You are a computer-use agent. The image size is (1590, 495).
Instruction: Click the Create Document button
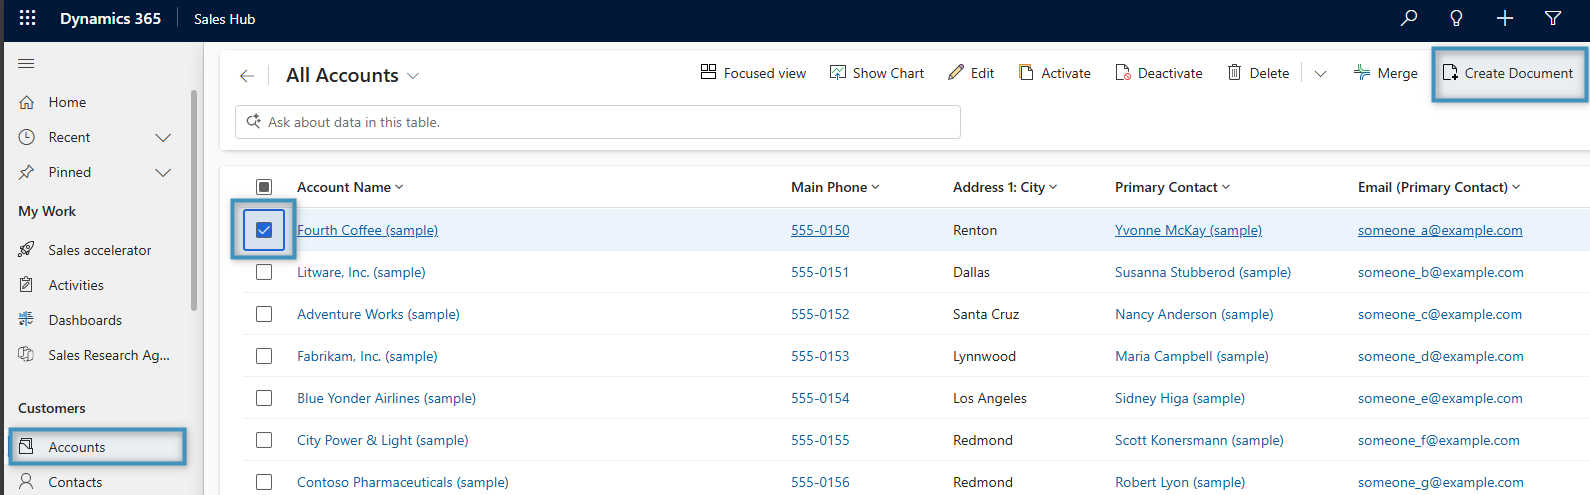point(1508,73)
